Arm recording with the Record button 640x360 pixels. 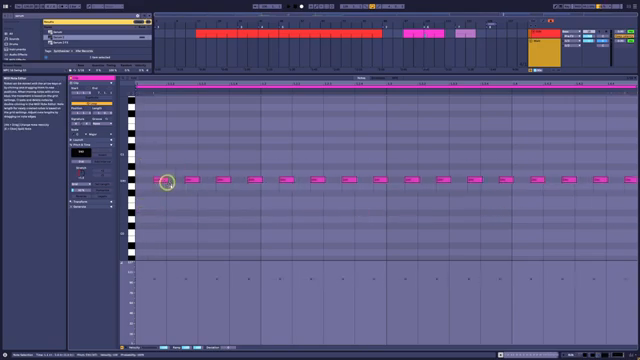(302, 7)
